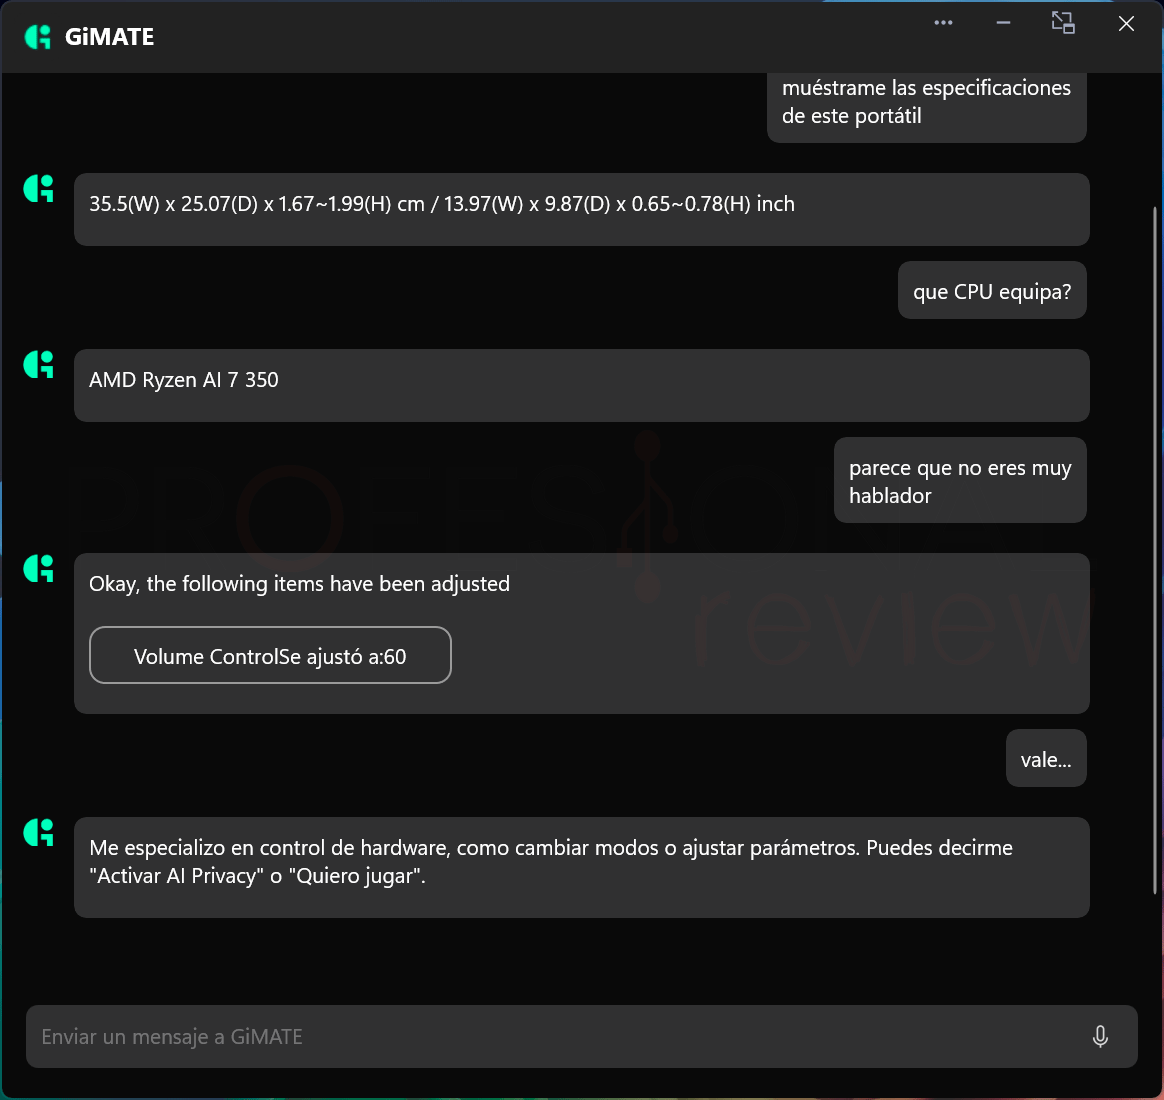Screen dimensions: 1164x1100
Task: Click the 'Volume ControlSe ajustó a:60' button
Action: [x=270, y=655]
